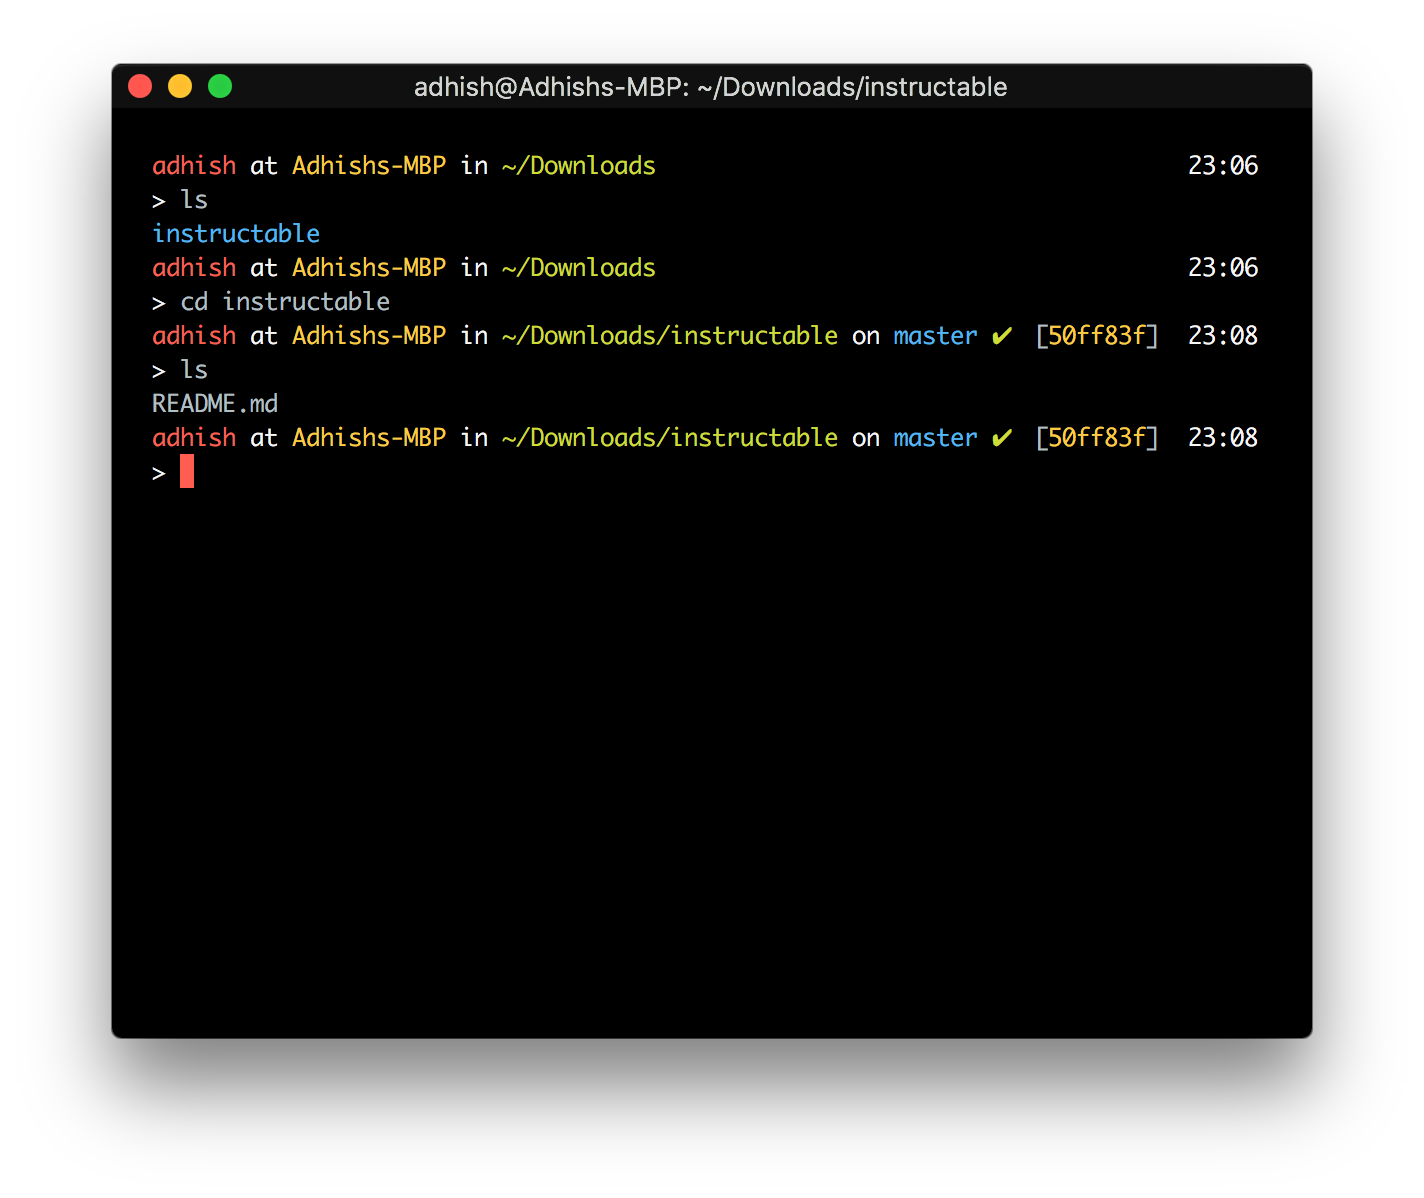Click the master branch label
The height and width of the screenshot is (1198, 1424).
tap(934, 336)
